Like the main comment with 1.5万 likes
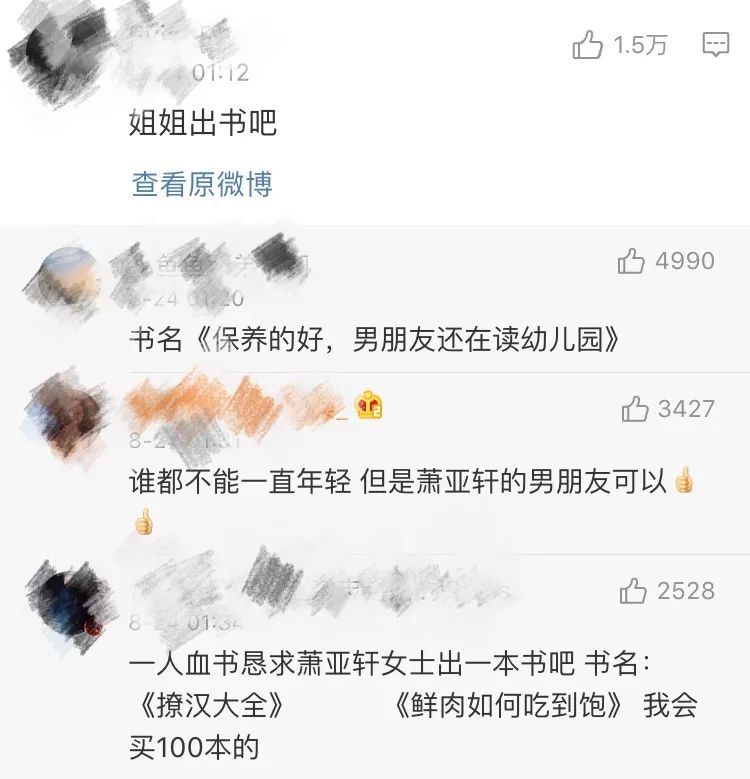The height and width of the screenshot is (779, 750). (587, 45)
